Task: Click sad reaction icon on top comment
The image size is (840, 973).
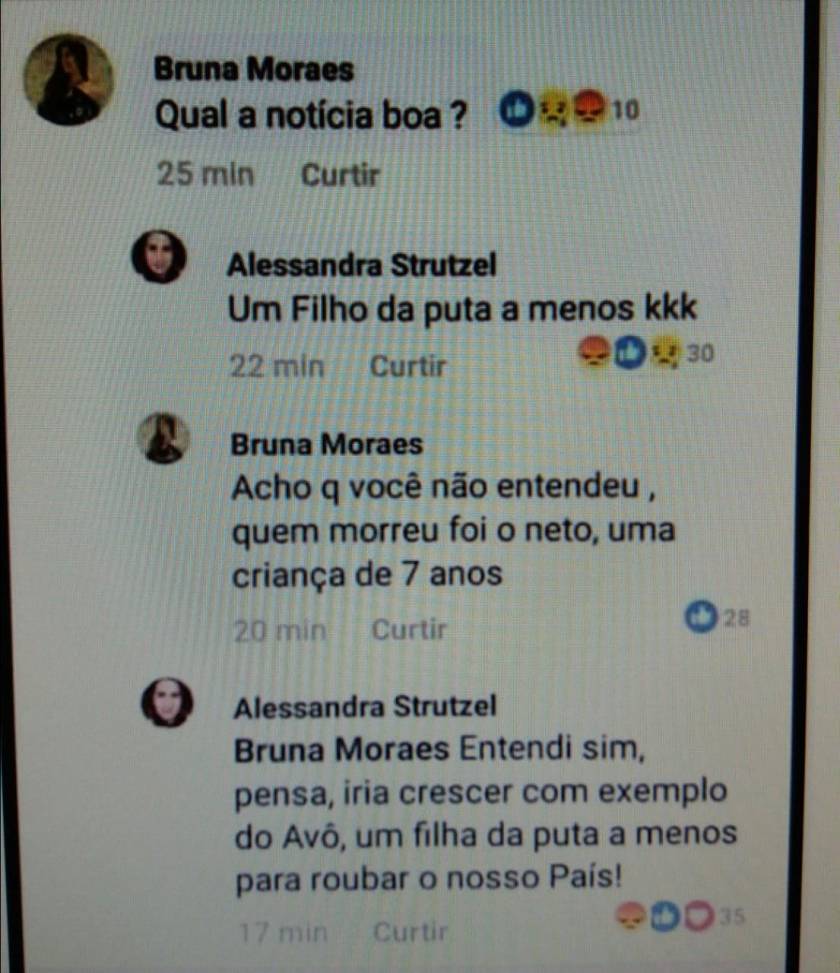Action: pos(553,109)
